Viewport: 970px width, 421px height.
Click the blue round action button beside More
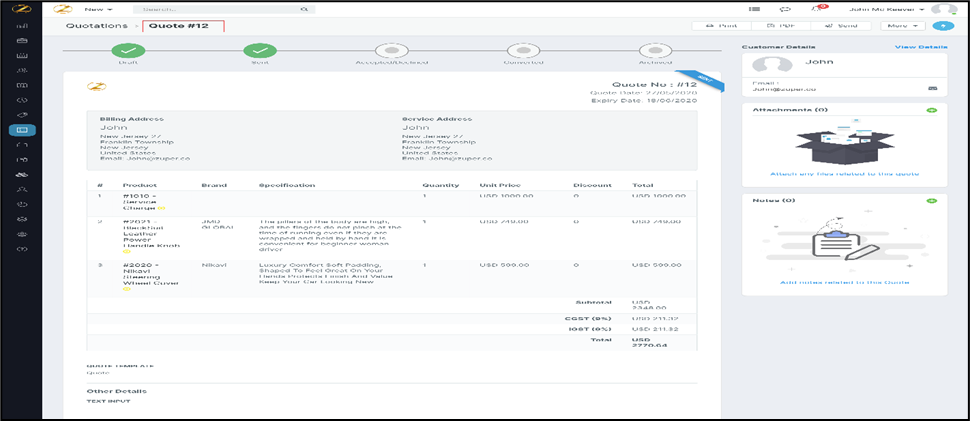[x=942, y=25]
